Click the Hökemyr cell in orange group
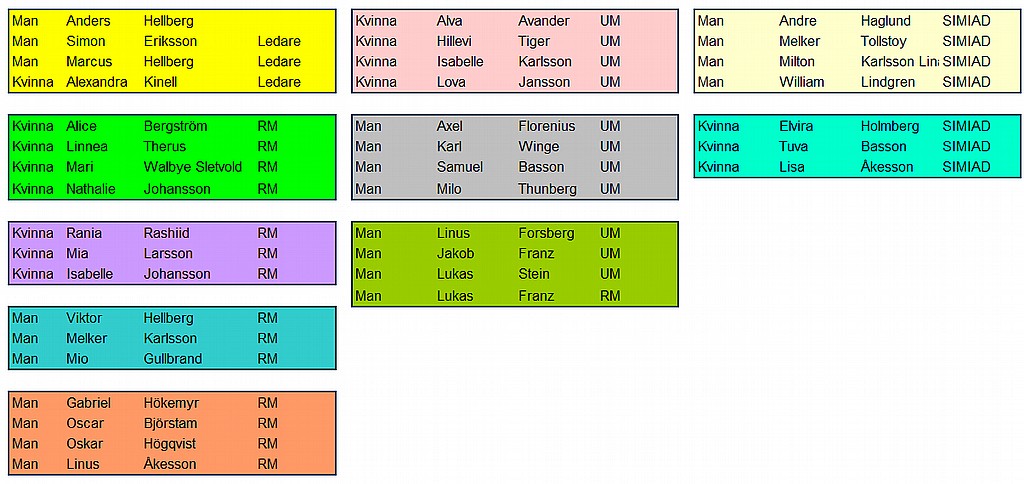 (171, 403)
